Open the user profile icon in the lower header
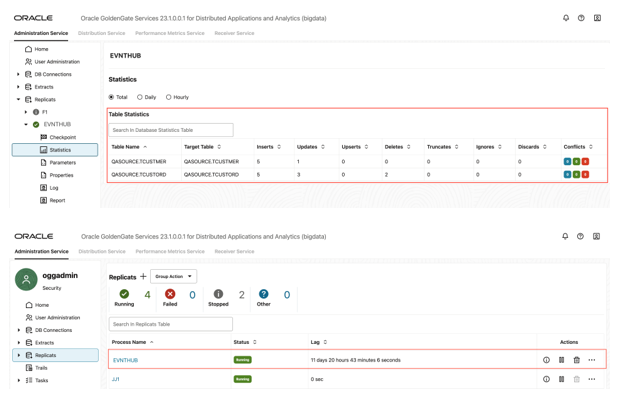The width and height of the screenshot is (622, 409). [x=596, y=236]
